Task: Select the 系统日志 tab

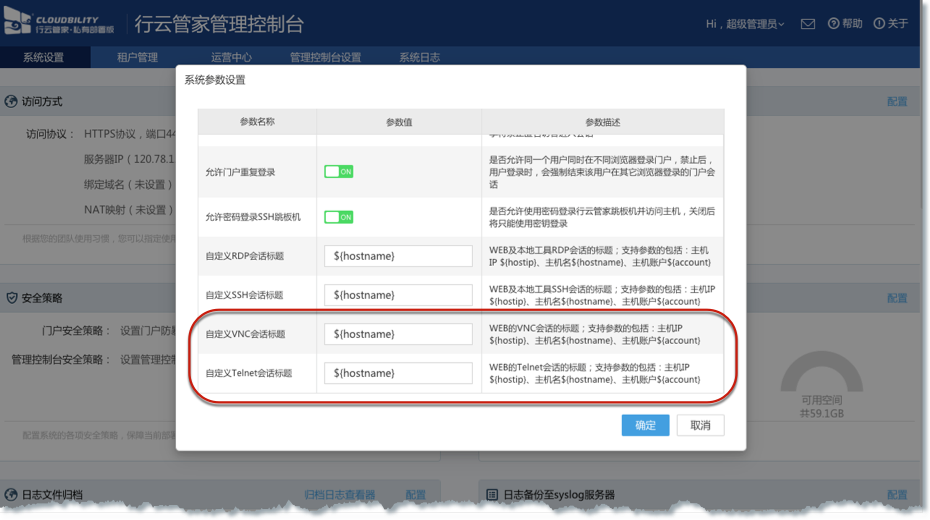Action: (x=419, y=57)
